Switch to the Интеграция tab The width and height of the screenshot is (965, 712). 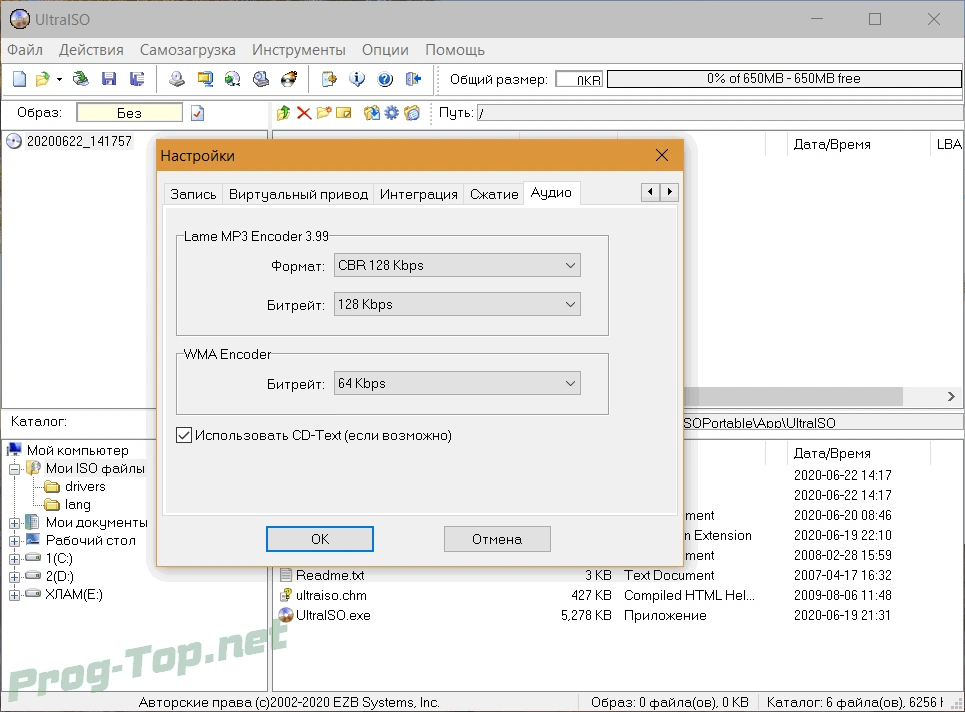(418, 194)
